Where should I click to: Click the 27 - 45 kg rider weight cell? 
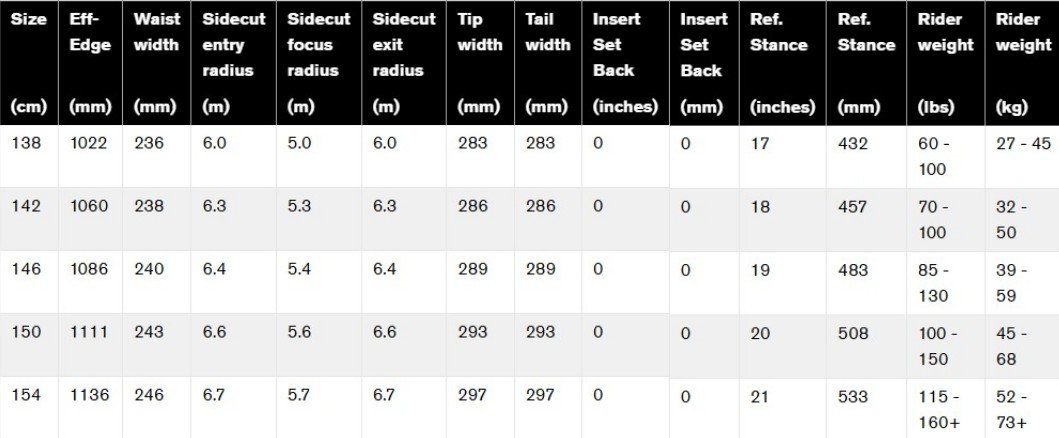pyautogui.click(x=1024, y=143)
